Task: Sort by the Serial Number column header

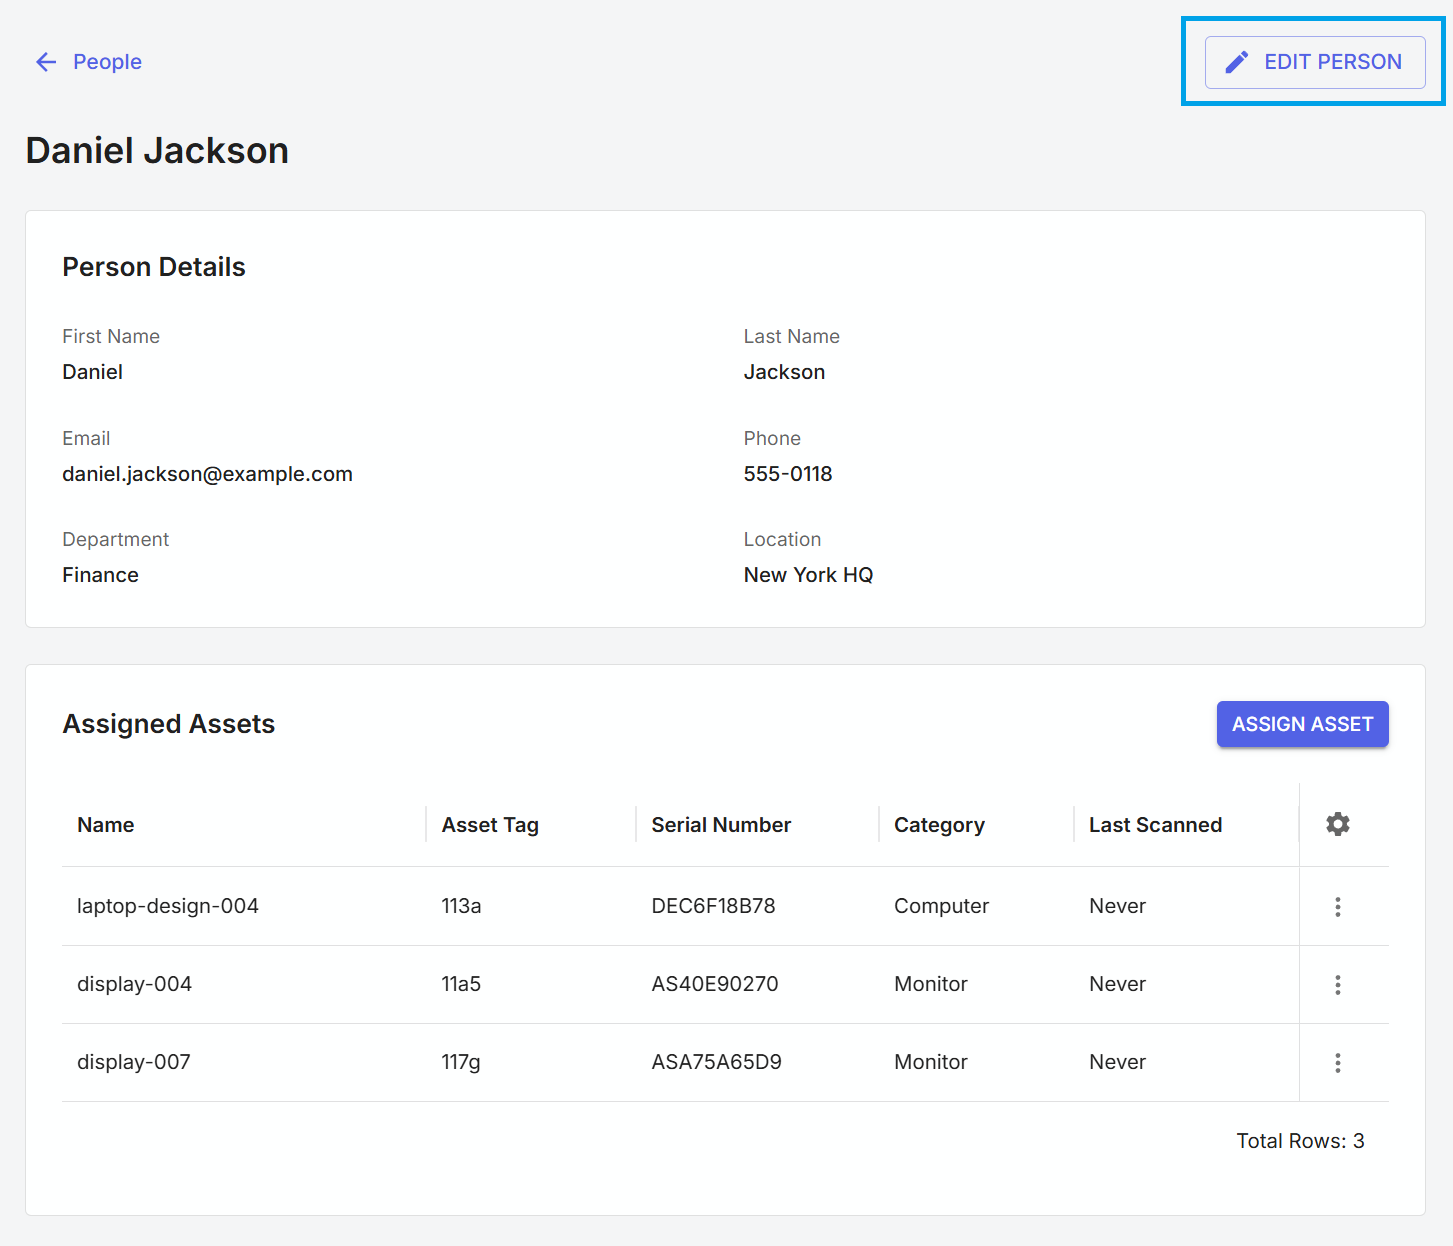Action: (721, 825)
